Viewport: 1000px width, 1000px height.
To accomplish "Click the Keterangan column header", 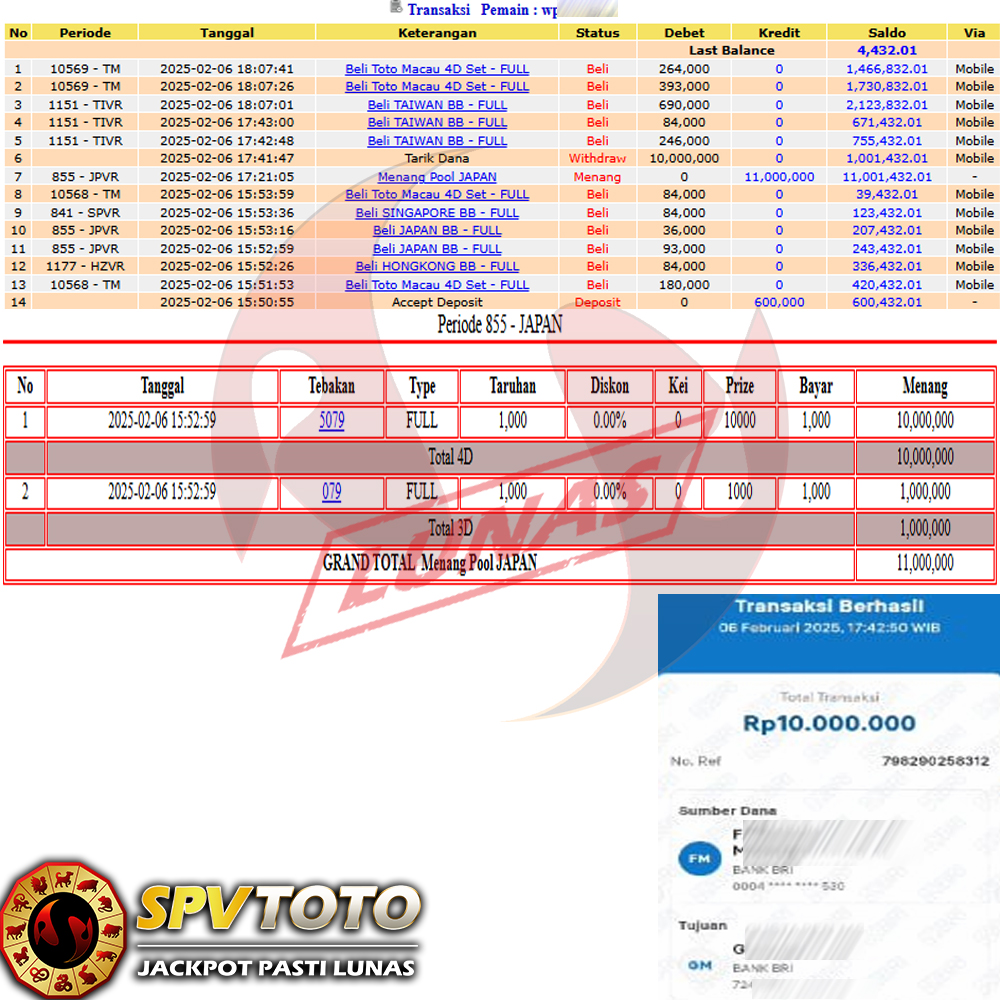I will click(437, 32).
